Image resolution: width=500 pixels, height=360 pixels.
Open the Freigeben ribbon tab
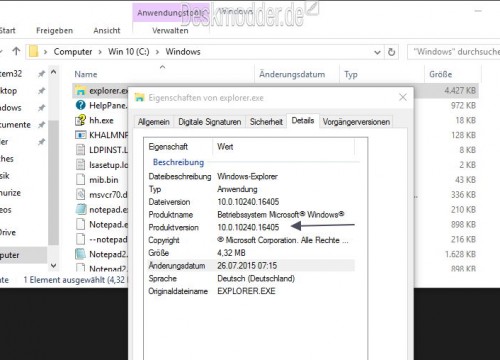point(54,31)
